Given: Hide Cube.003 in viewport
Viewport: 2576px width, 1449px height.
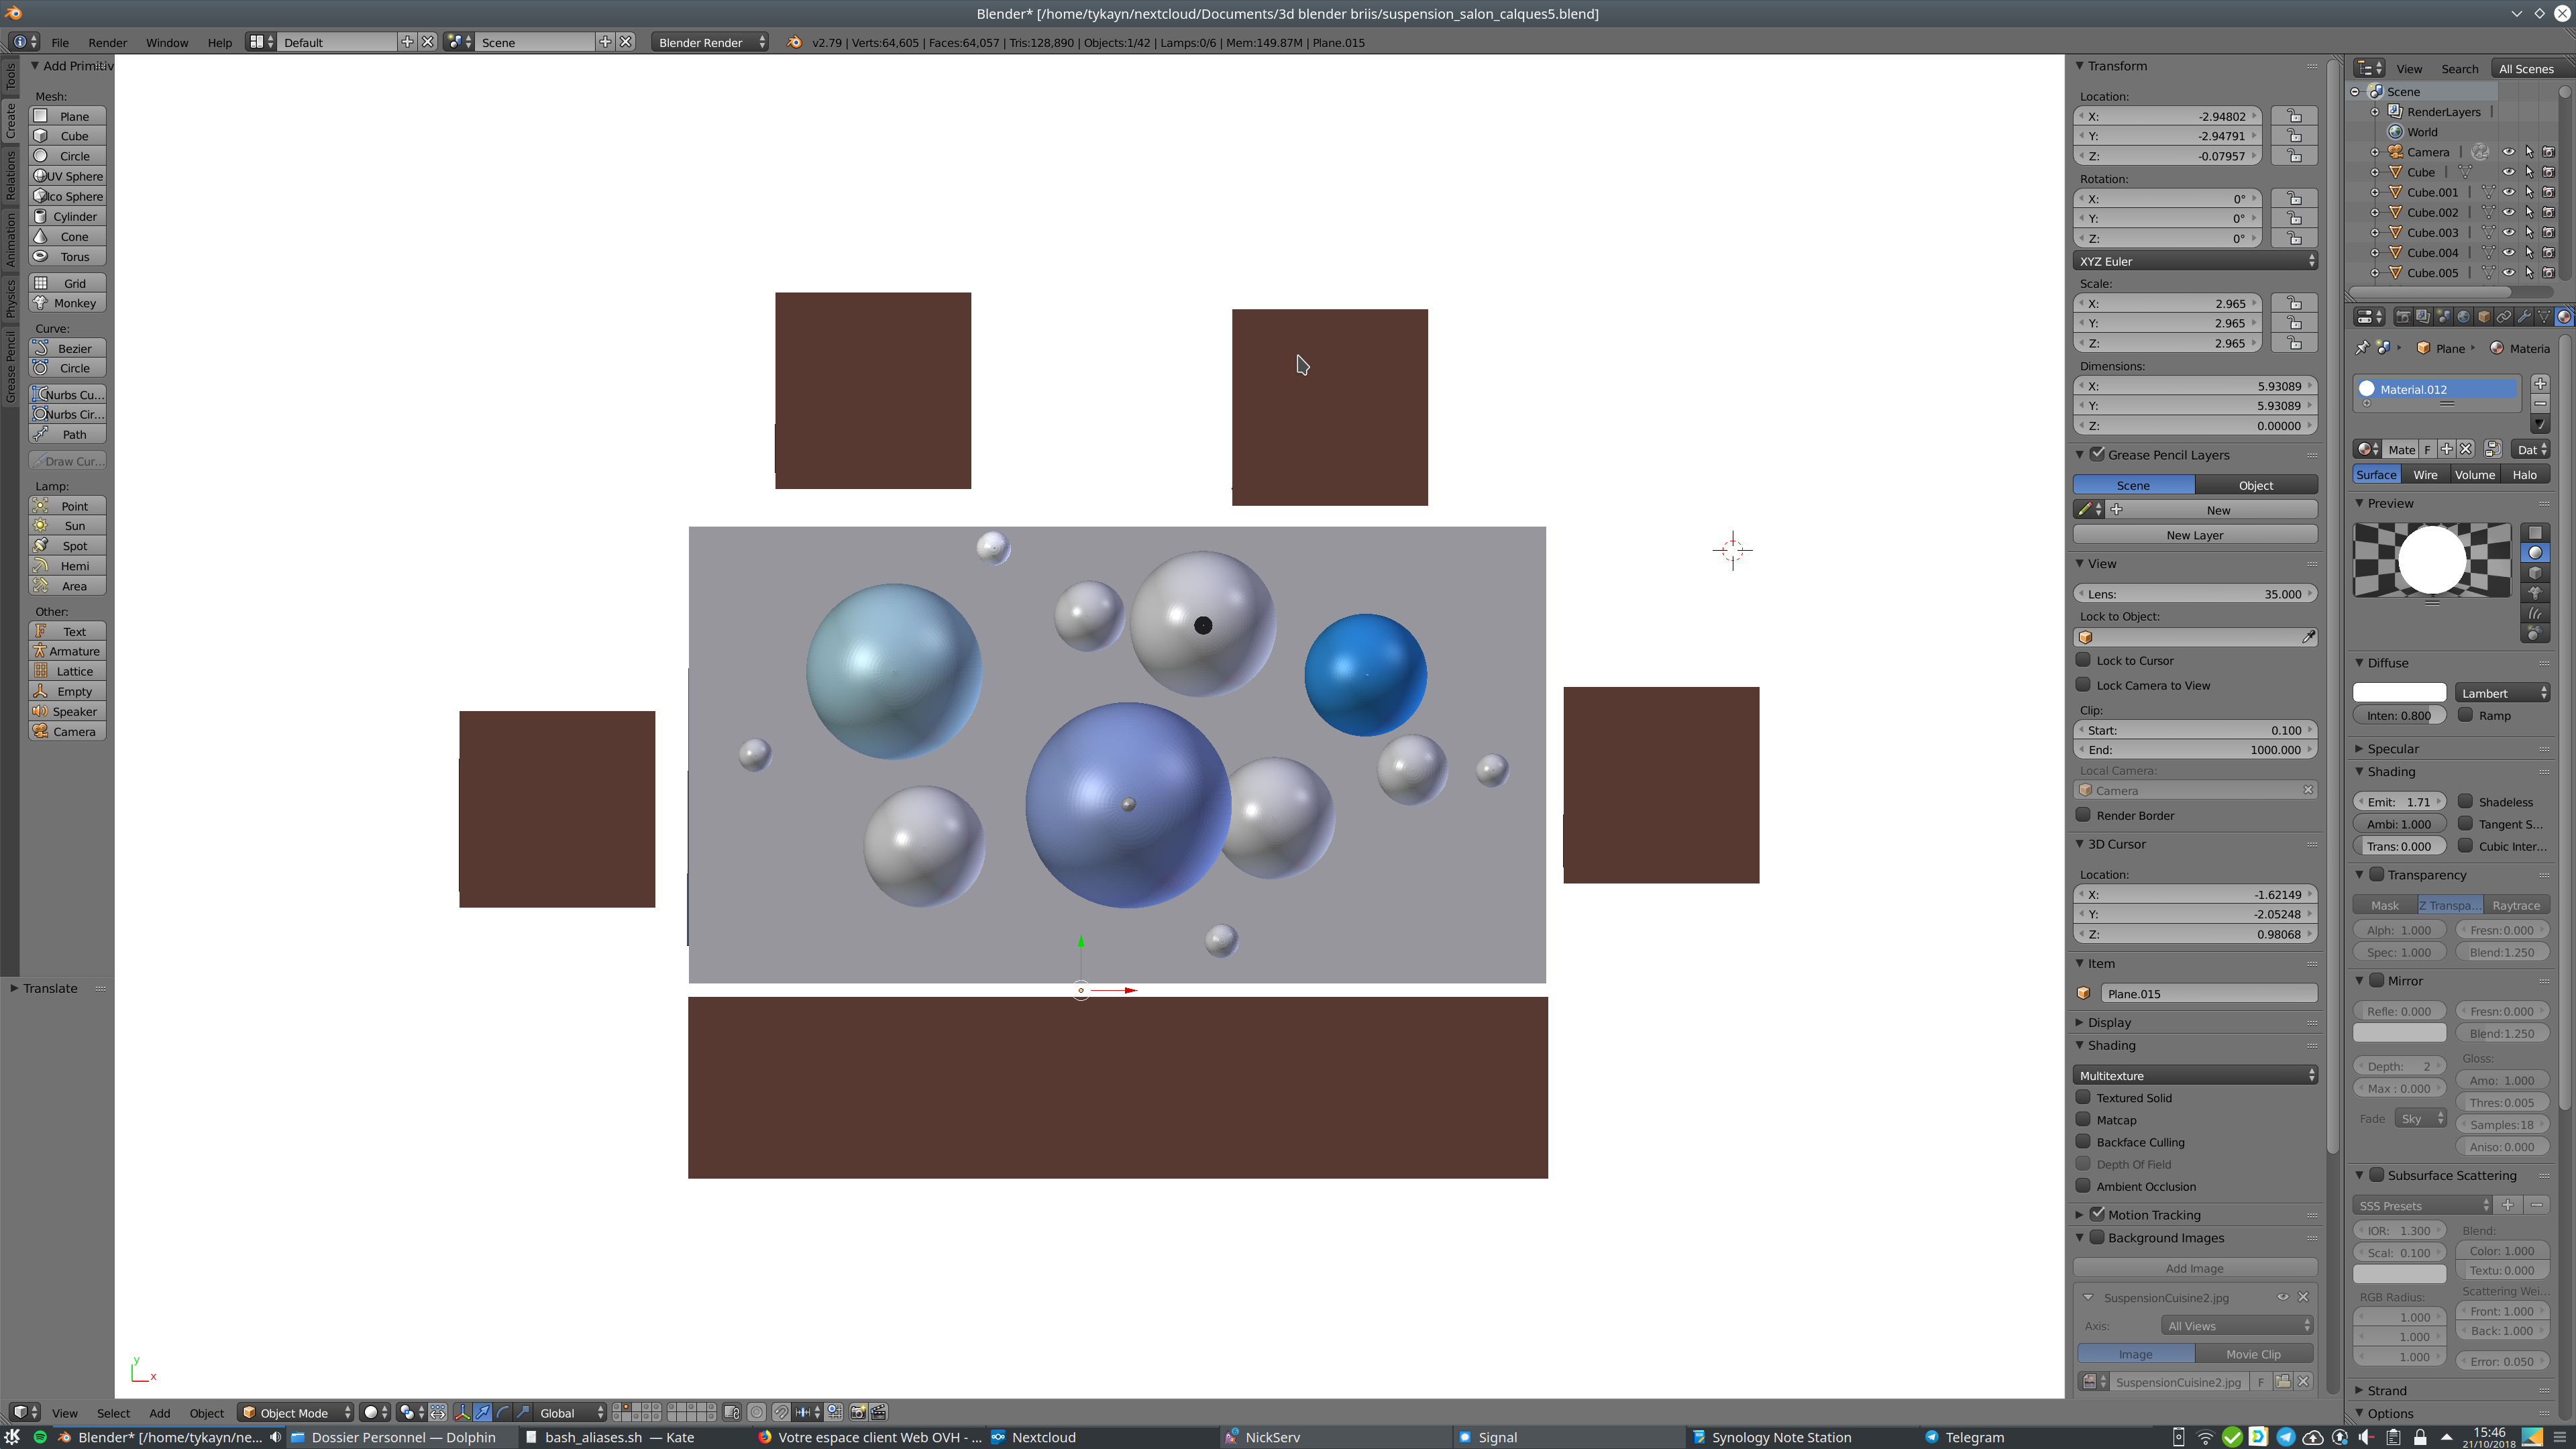Looking at the screenshot, I should click(x=2508, y=233).
